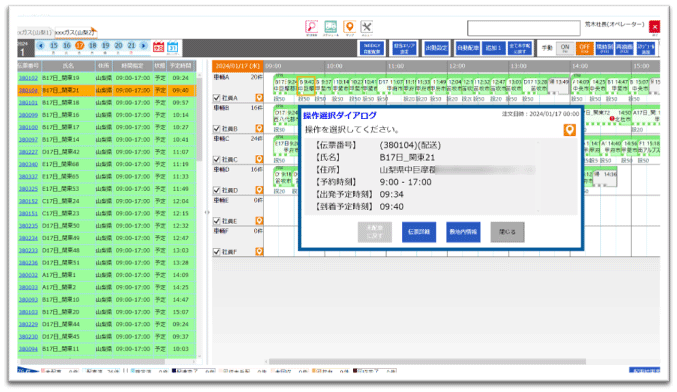Select date 19 in the week strip
Screen dimensions: 677x392
[105, 46]
